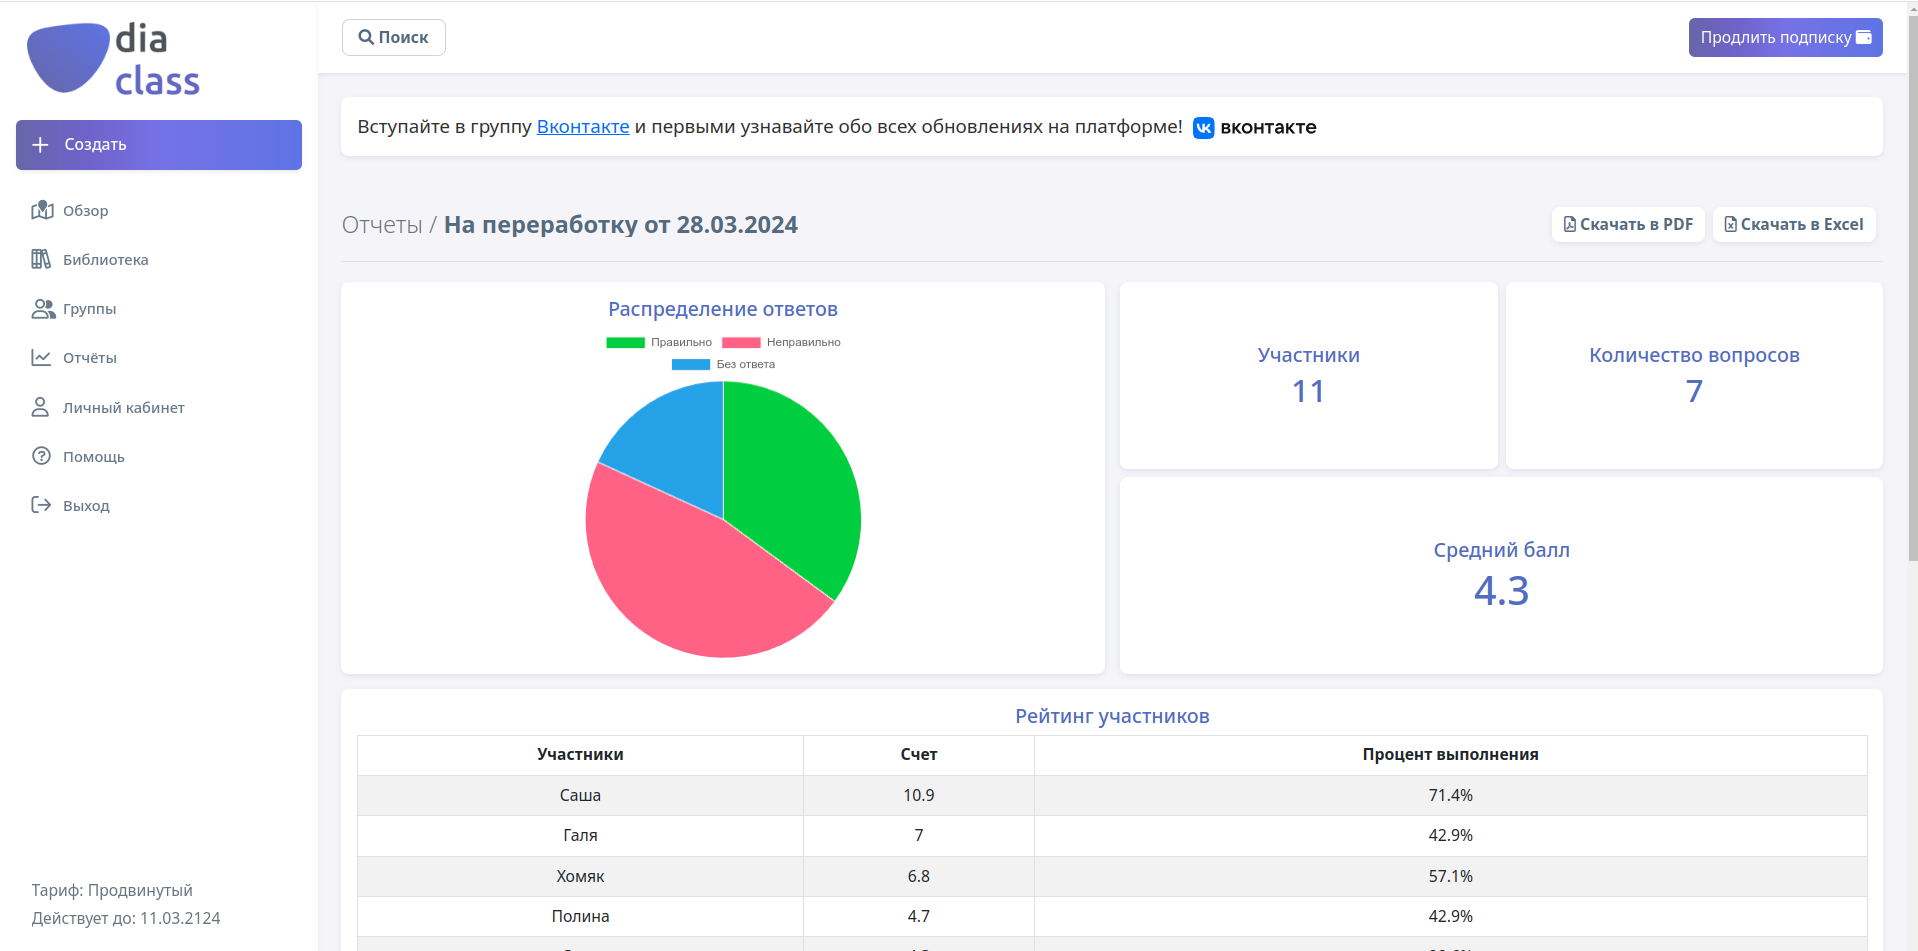Click the Процент выполнения column header
Image resolution: width=1918 pixels, height=951 pixels.
coord(1450,755)
